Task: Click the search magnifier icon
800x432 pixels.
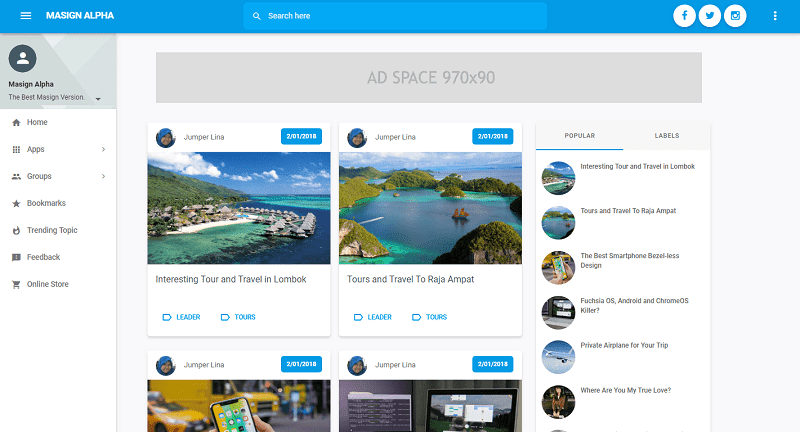Action: [x=257, y=16]
